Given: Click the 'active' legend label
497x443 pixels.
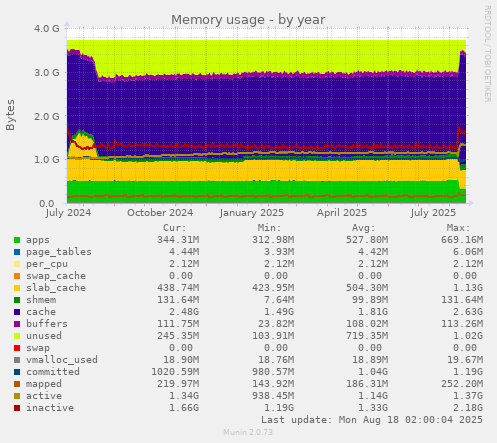Looking at the screenshot, I should 44,396.
